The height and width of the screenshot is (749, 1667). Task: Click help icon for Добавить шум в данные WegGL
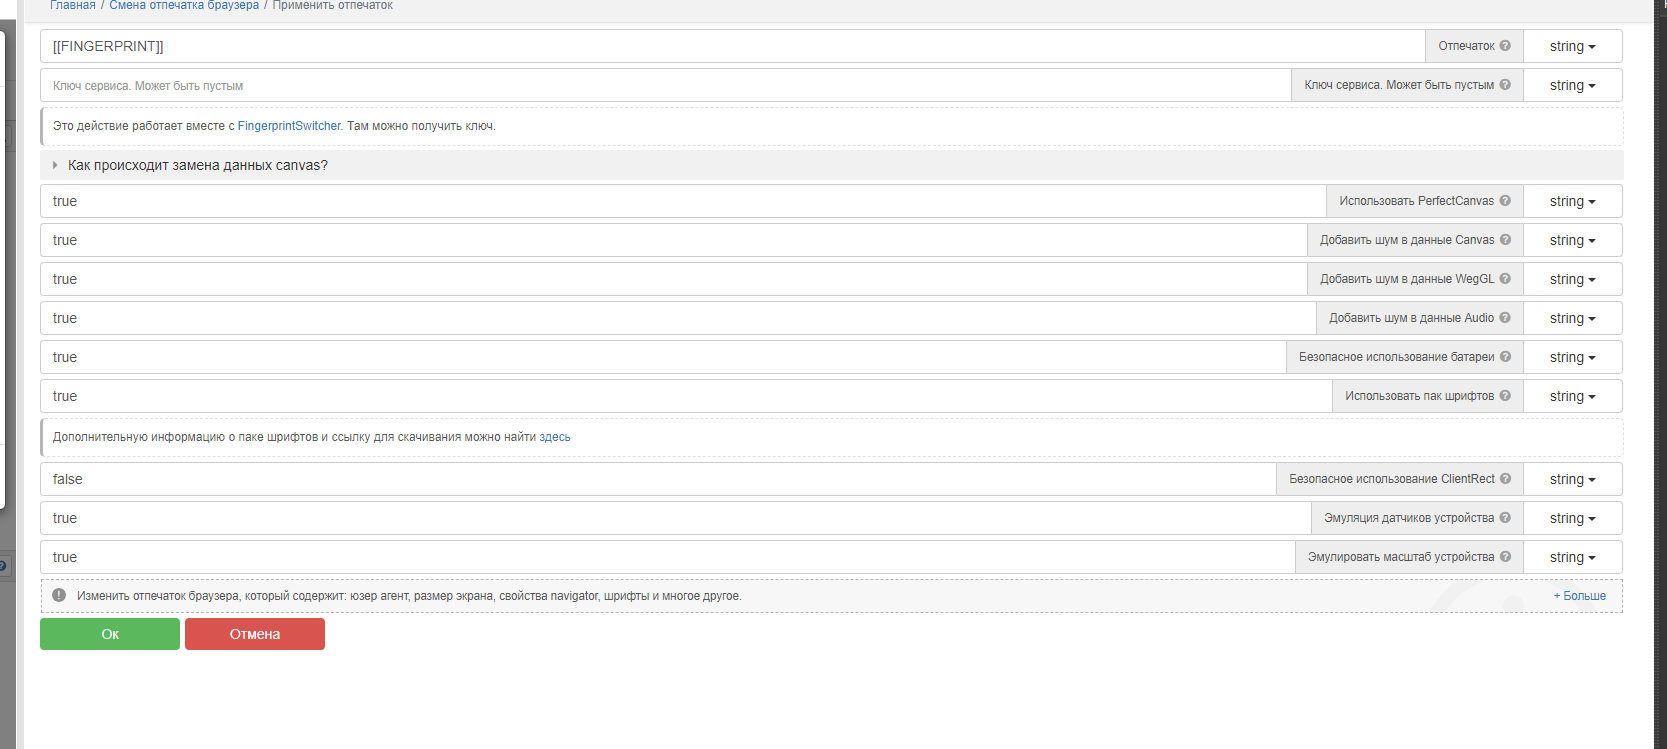(1505, 279)
